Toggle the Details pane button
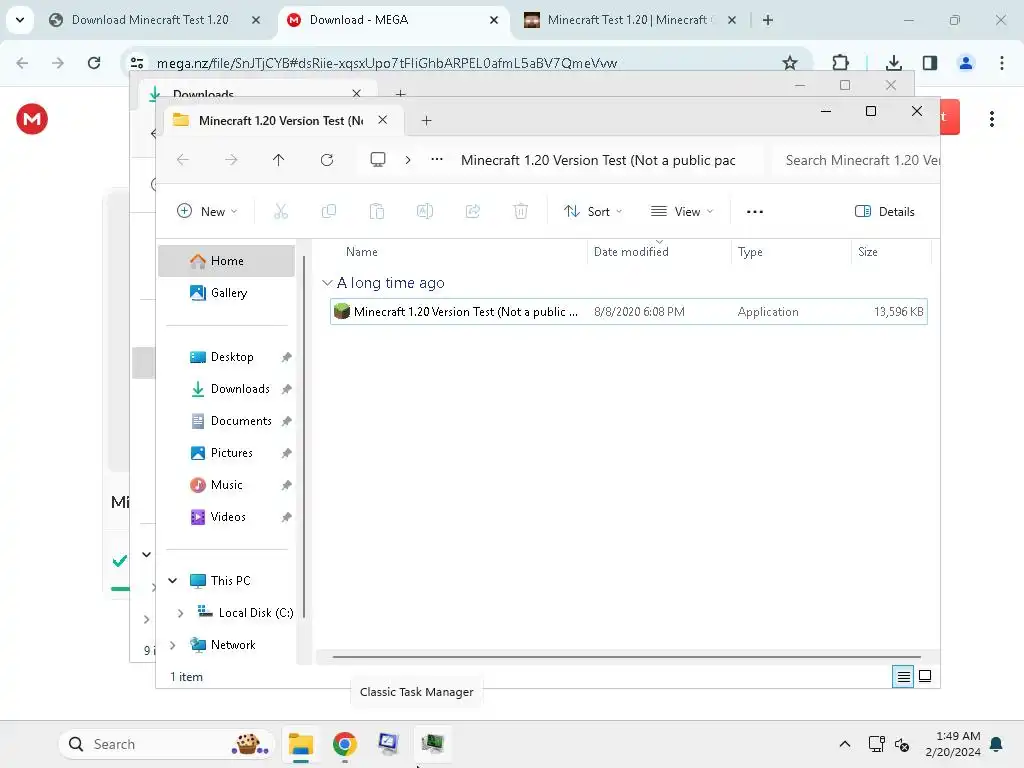The width and height of the screenshot is (1024, 768). 885,212
